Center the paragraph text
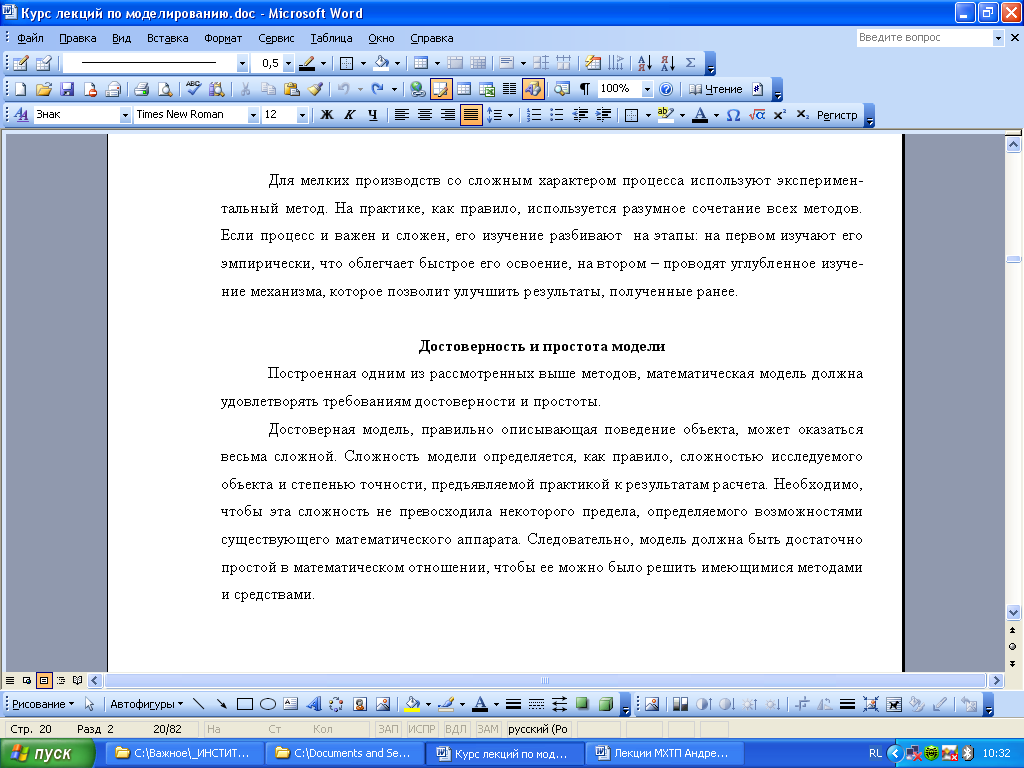Image resolution: width=1024 pixels, height=768 pixels. click(424, 115)
